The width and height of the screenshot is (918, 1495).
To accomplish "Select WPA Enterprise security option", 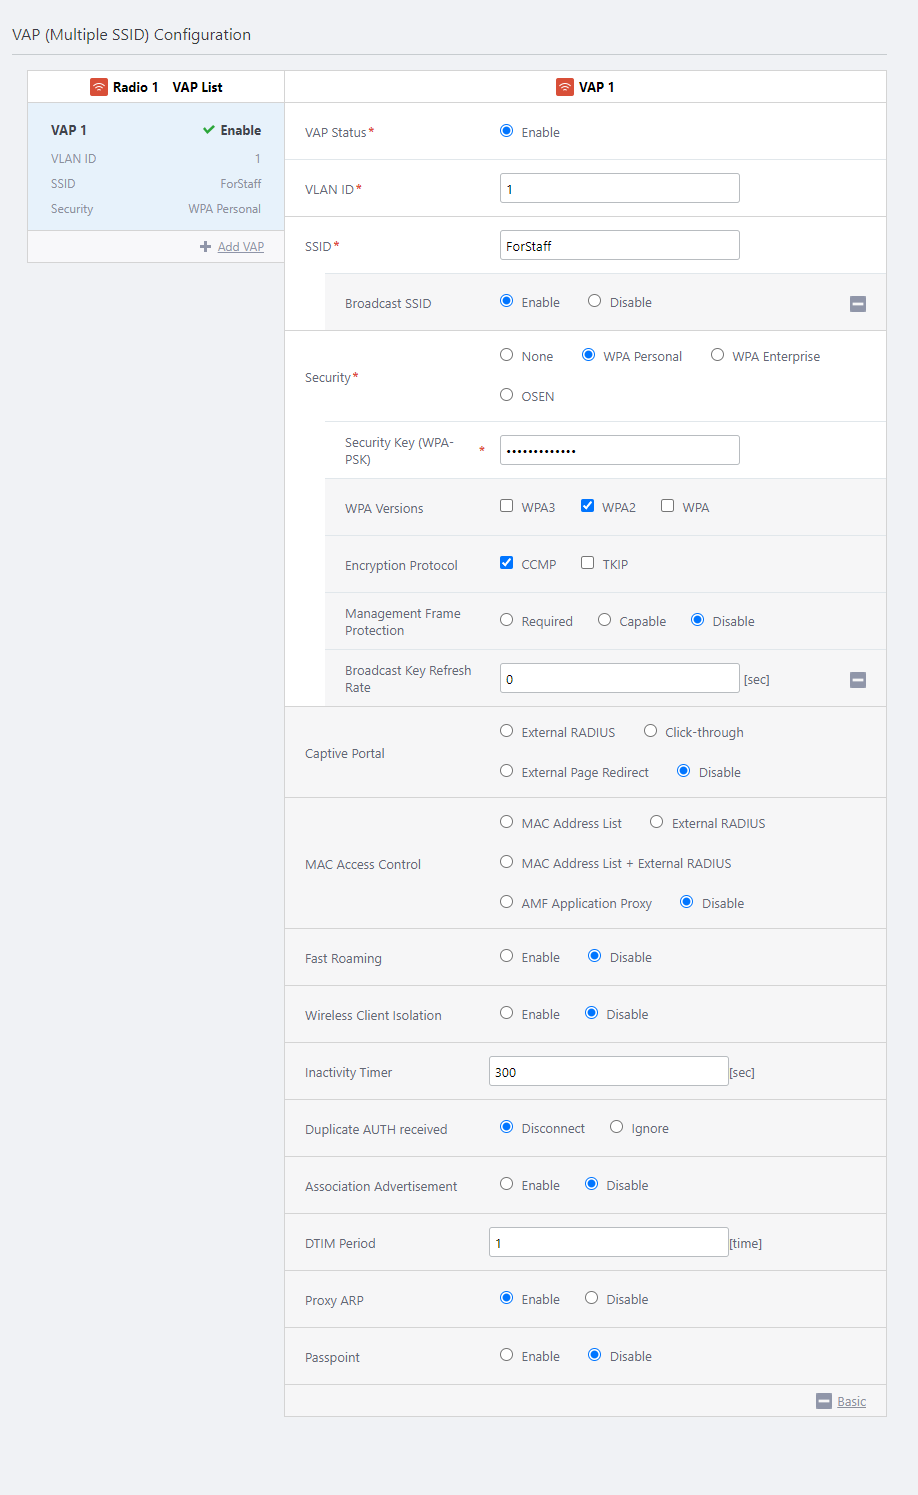I will click(718, 355).
